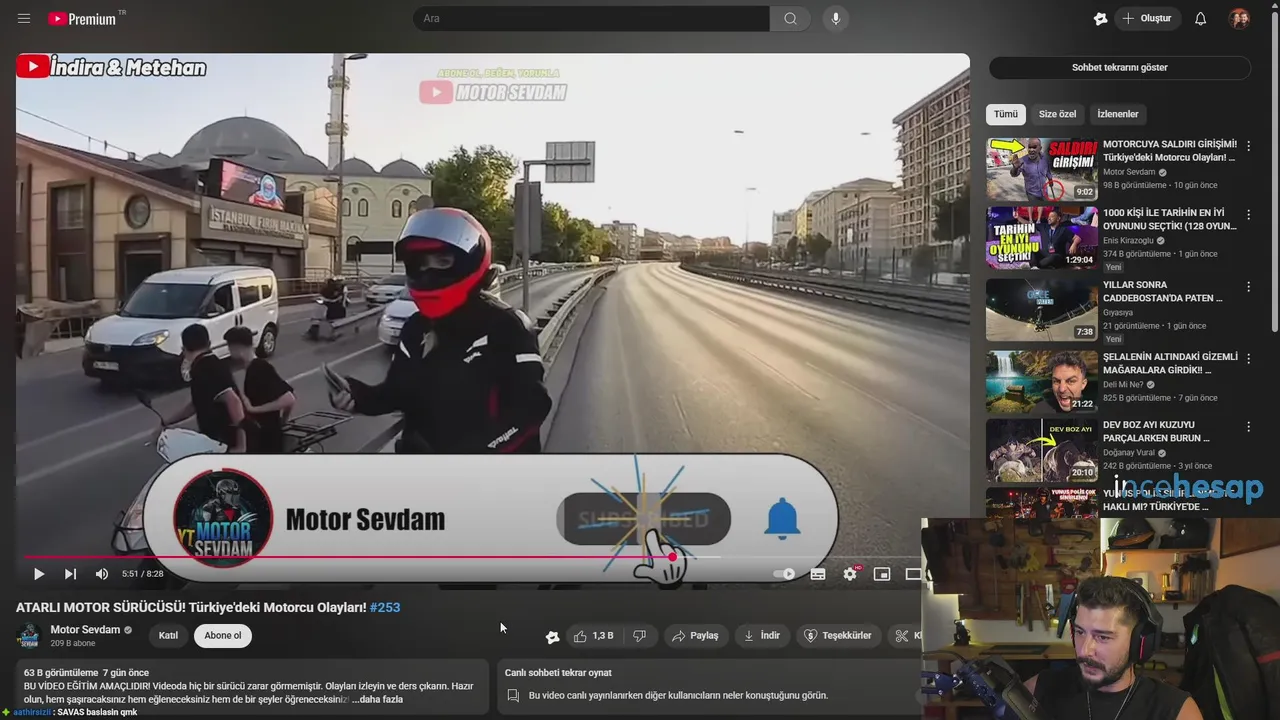Click Canlı sohbeti tekrar oynat heading
Viewport: 1280px width, 720px height.
tap(558, 673)
